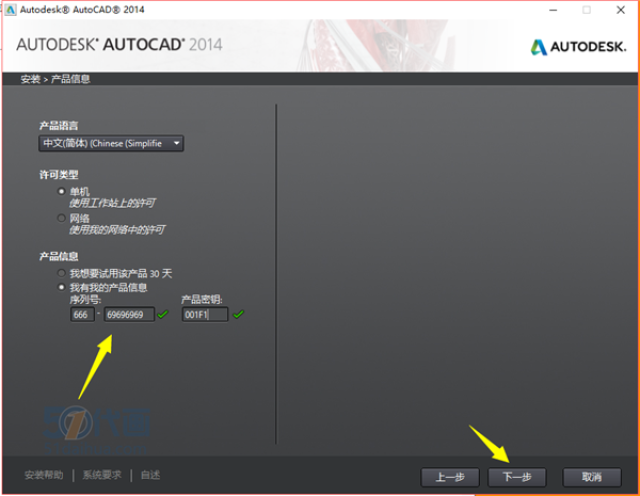
Task: Click the product key field 001F1
Action: 205,314
